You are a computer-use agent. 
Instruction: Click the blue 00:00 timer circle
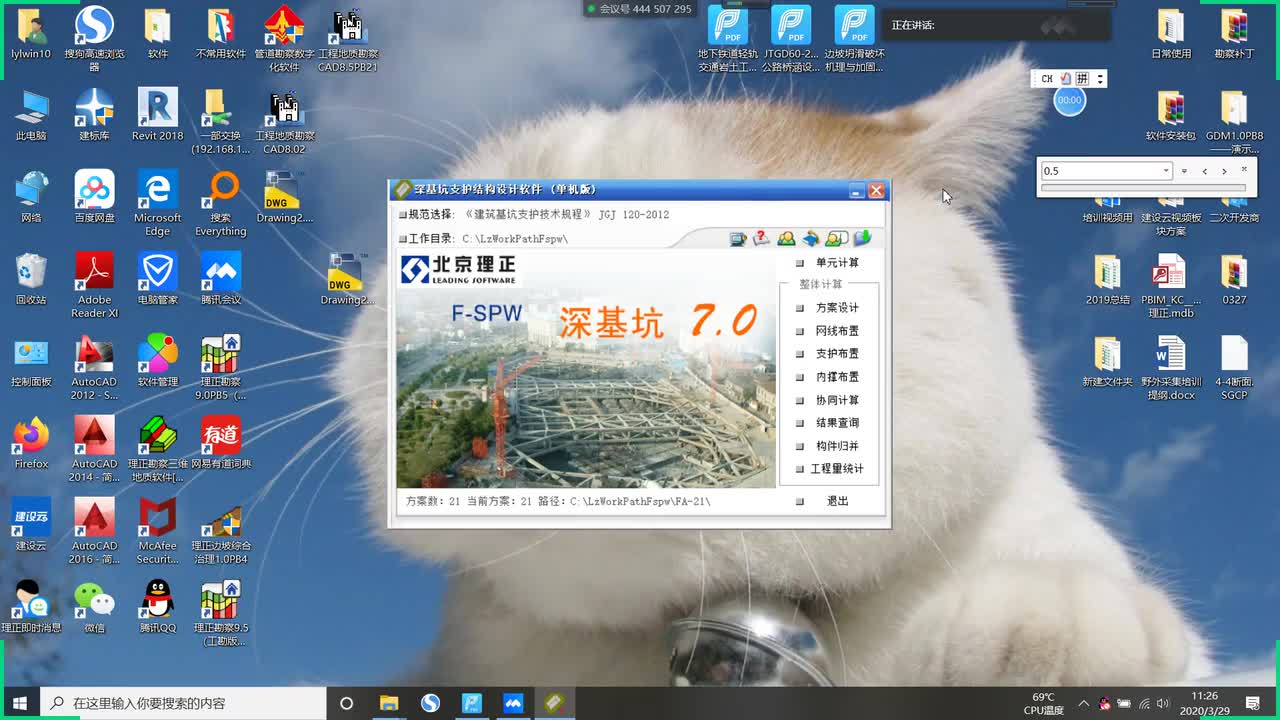(1070, 100)
